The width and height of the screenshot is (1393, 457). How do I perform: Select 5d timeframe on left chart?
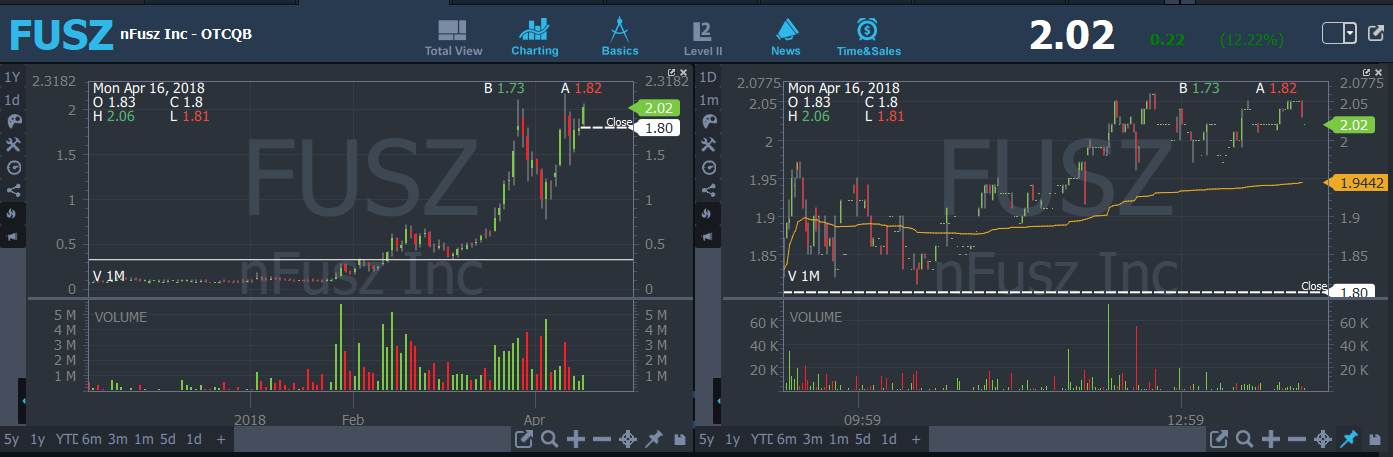[x=168, y=439]
